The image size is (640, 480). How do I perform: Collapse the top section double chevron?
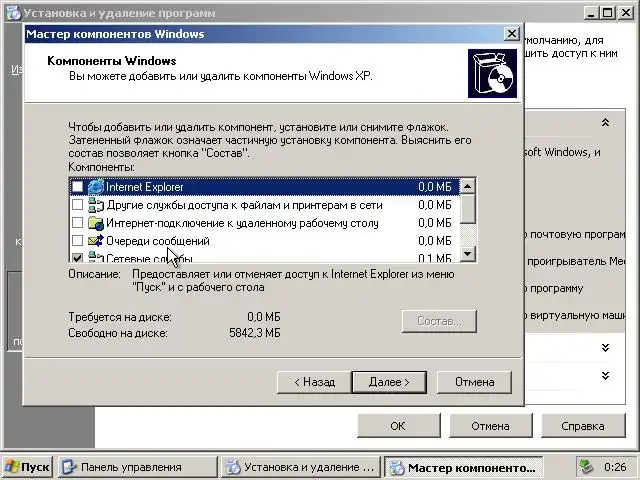click(606, 122)
